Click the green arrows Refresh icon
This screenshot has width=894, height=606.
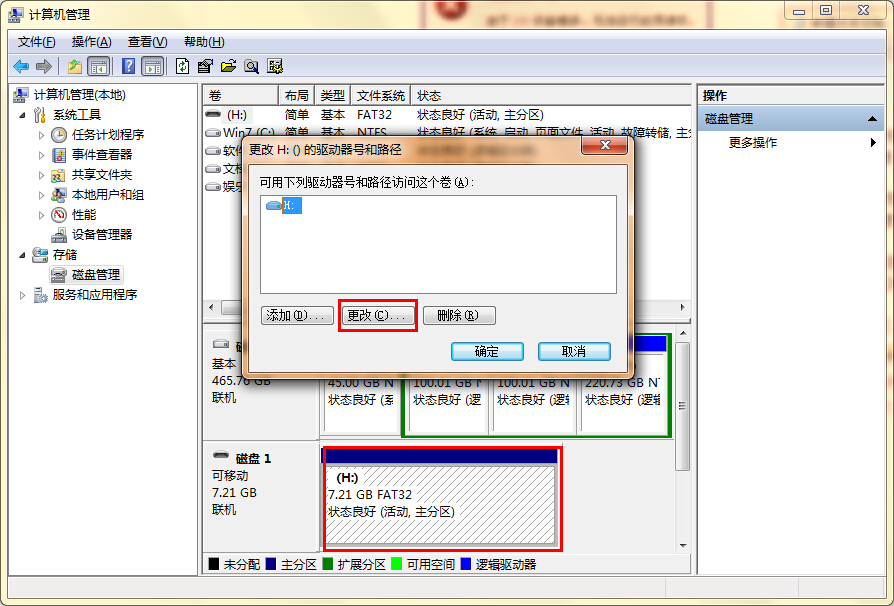[182, 67]
